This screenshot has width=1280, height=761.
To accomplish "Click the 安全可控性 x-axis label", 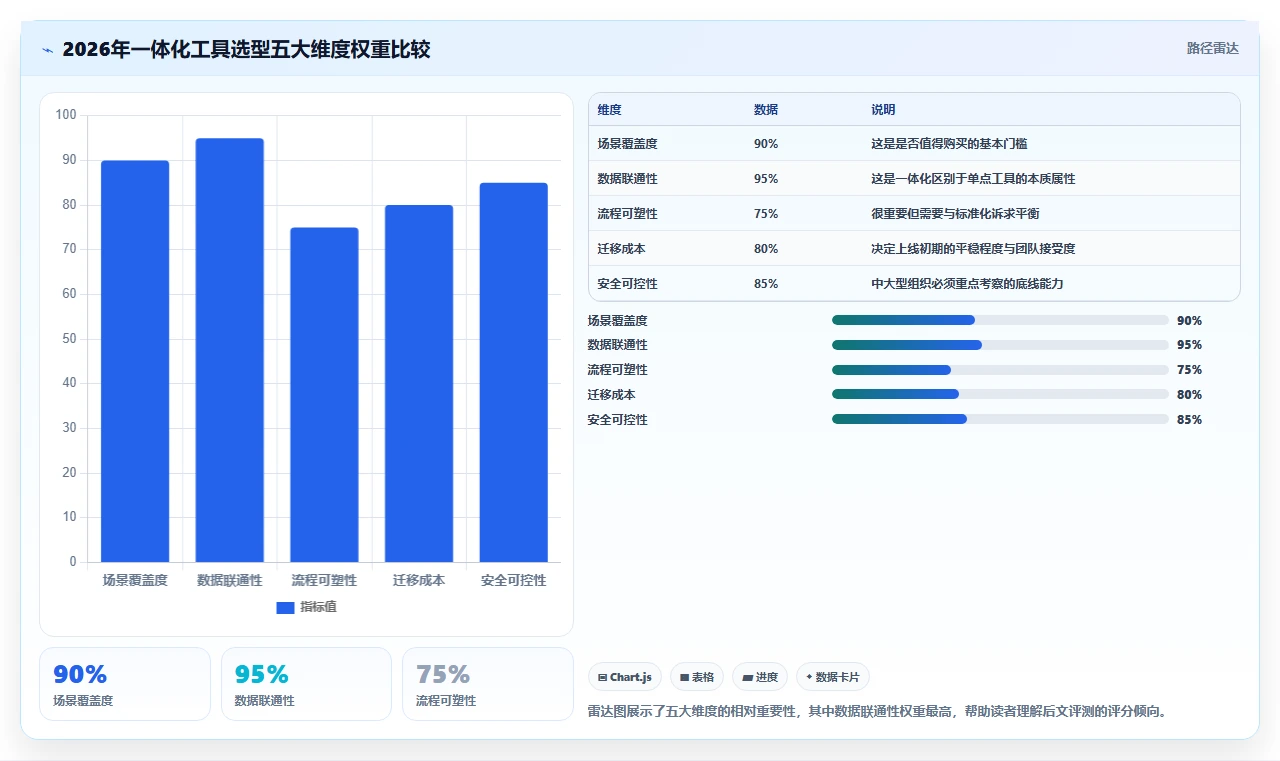I will point(513,580).
